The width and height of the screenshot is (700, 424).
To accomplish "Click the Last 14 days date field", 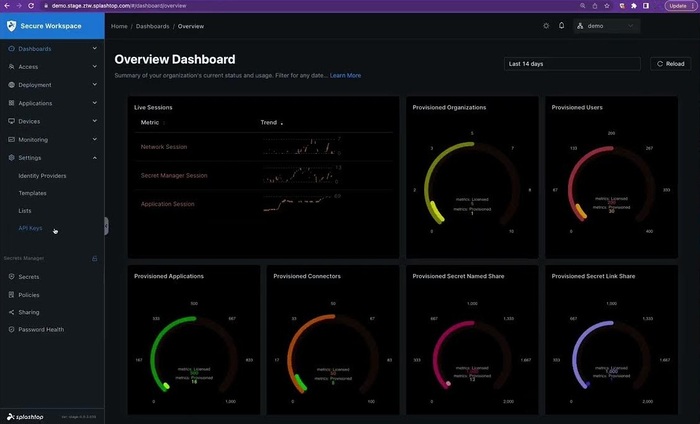I will (x=572, y=64).
